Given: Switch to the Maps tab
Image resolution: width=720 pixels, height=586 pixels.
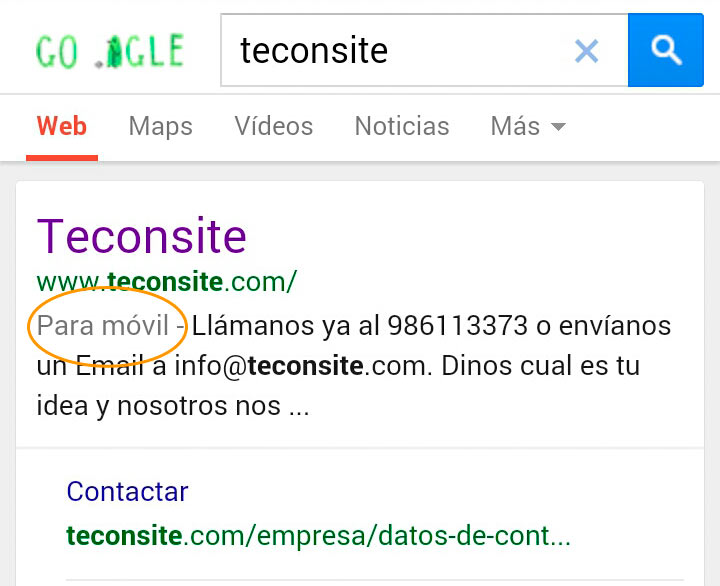Looking at the screenshot, I should pos(161,126).
